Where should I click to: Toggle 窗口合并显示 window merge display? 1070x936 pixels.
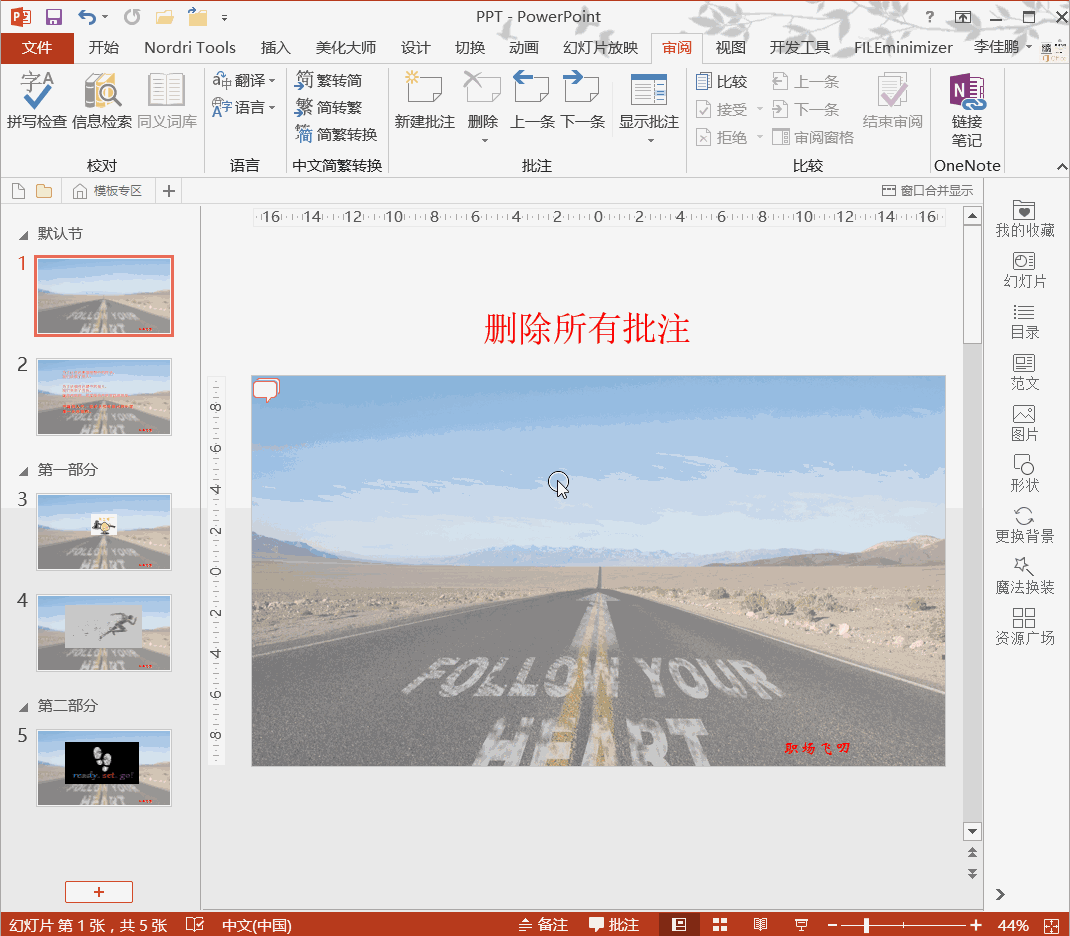[927, 190]
